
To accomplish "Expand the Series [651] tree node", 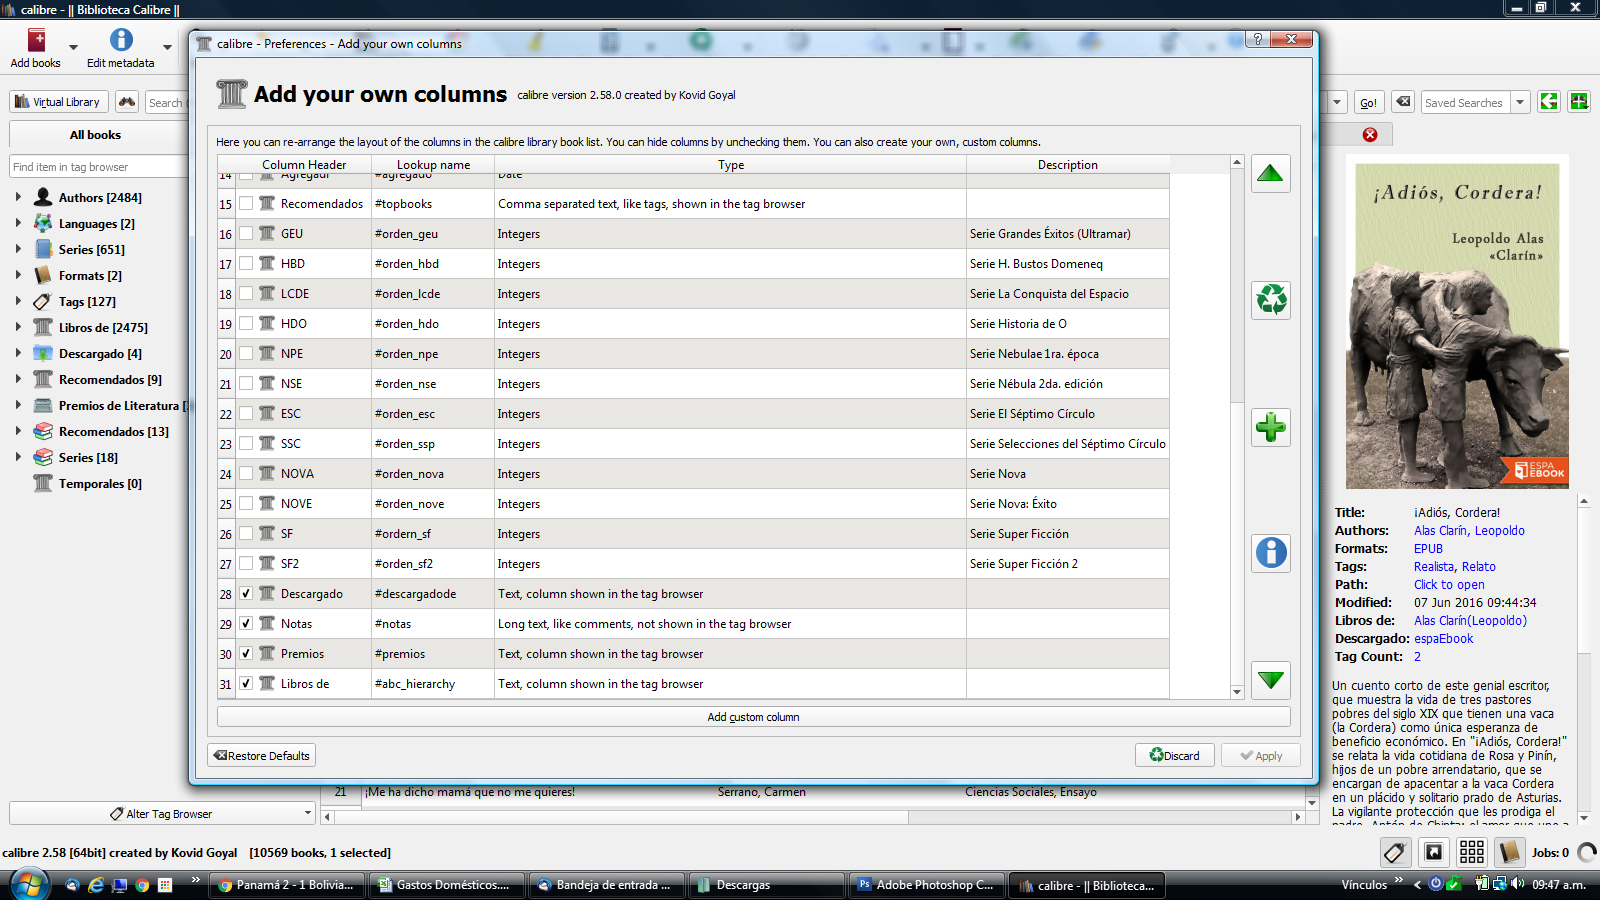I will [x=18, y=249].
